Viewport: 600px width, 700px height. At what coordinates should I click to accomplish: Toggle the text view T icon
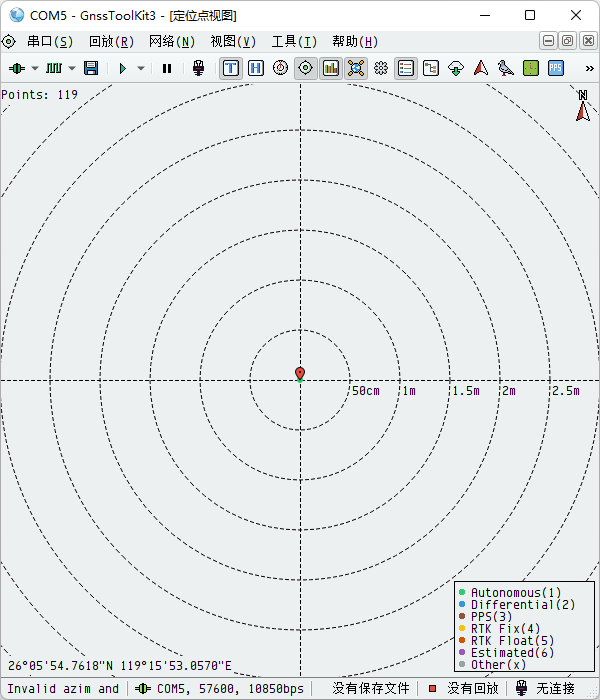click(x=231, y=68)
